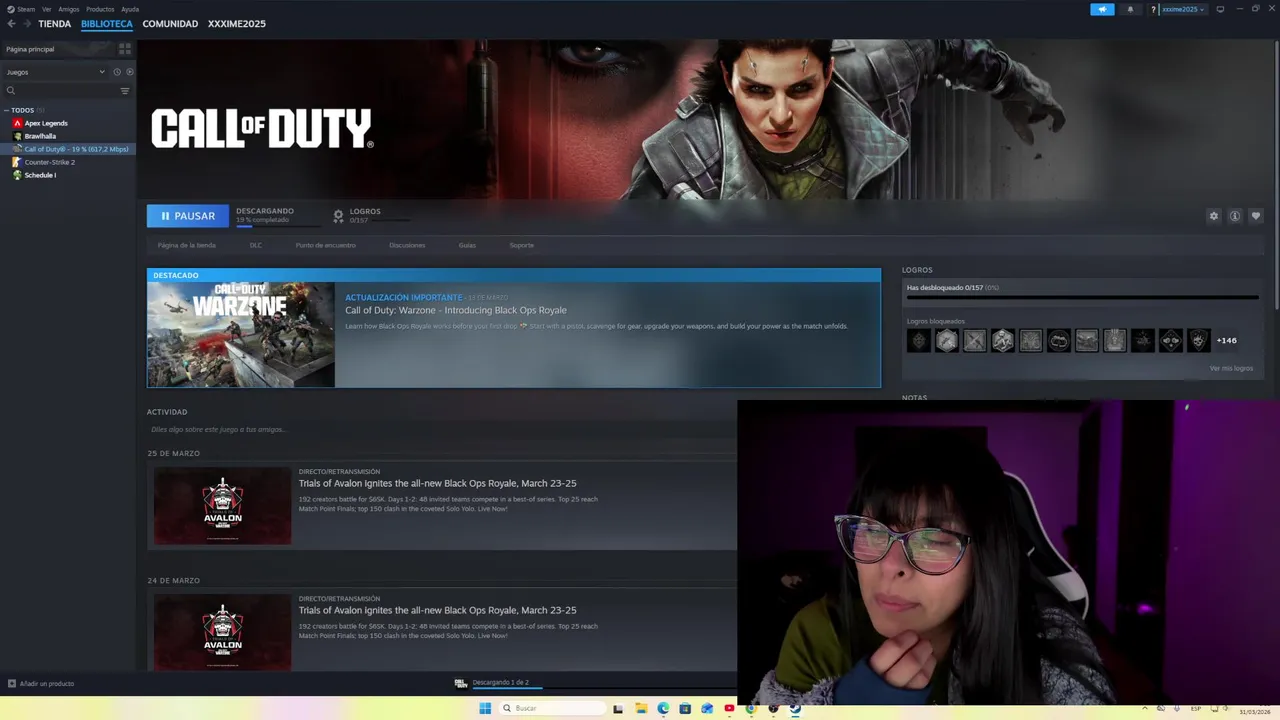Open the Soporte link

pos(521,245)
